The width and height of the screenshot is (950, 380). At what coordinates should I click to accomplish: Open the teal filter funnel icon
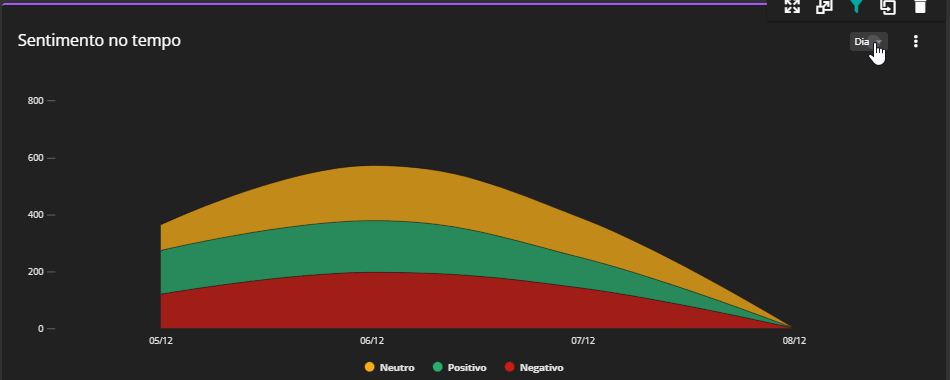[855, 7]
